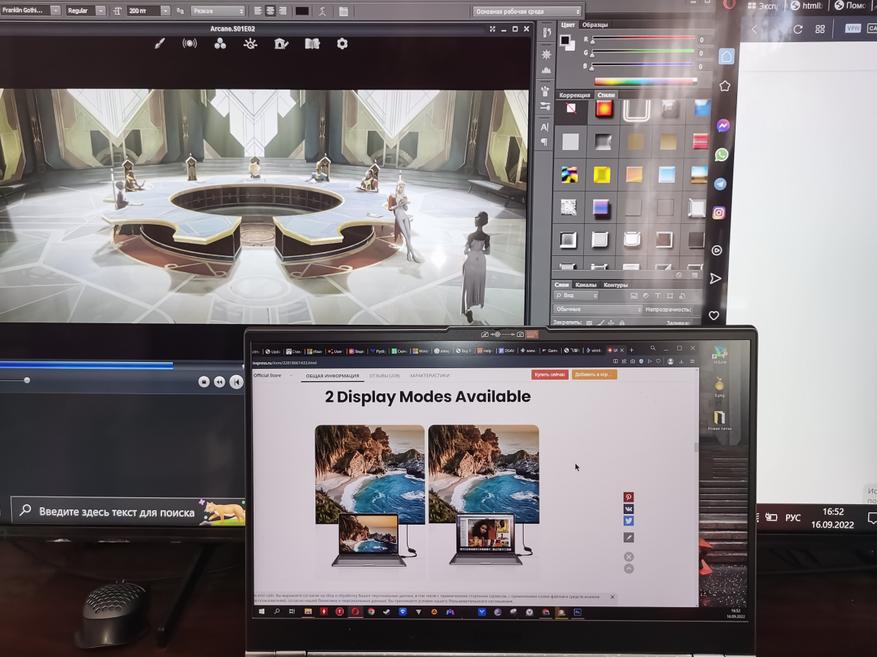This screenshot has height=657, width=877.
Task: Select the 'ОБЩАЯ ИНФОРМАЦИЯ' tab on the laptop page
Action: click(333, 376)
